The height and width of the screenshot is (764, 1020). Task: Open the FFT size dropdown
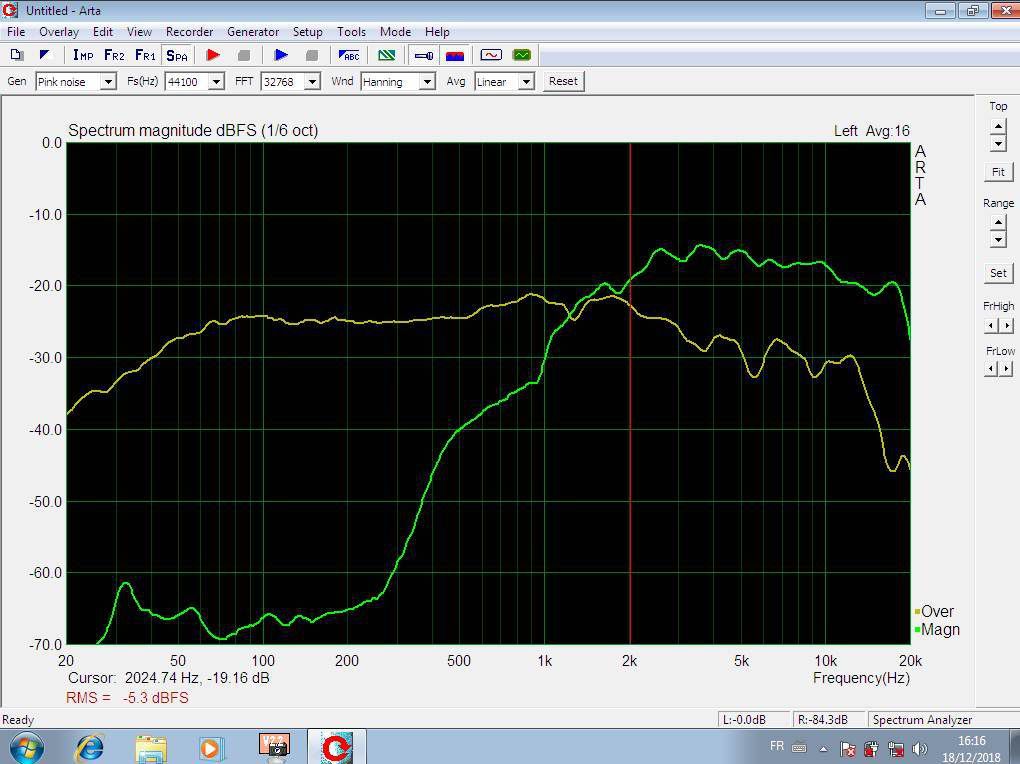click(313, 82)
